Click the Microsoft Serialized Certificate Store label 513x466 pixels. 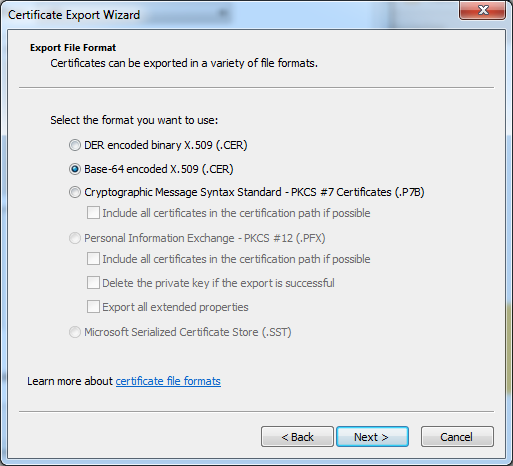click(188, 332)
